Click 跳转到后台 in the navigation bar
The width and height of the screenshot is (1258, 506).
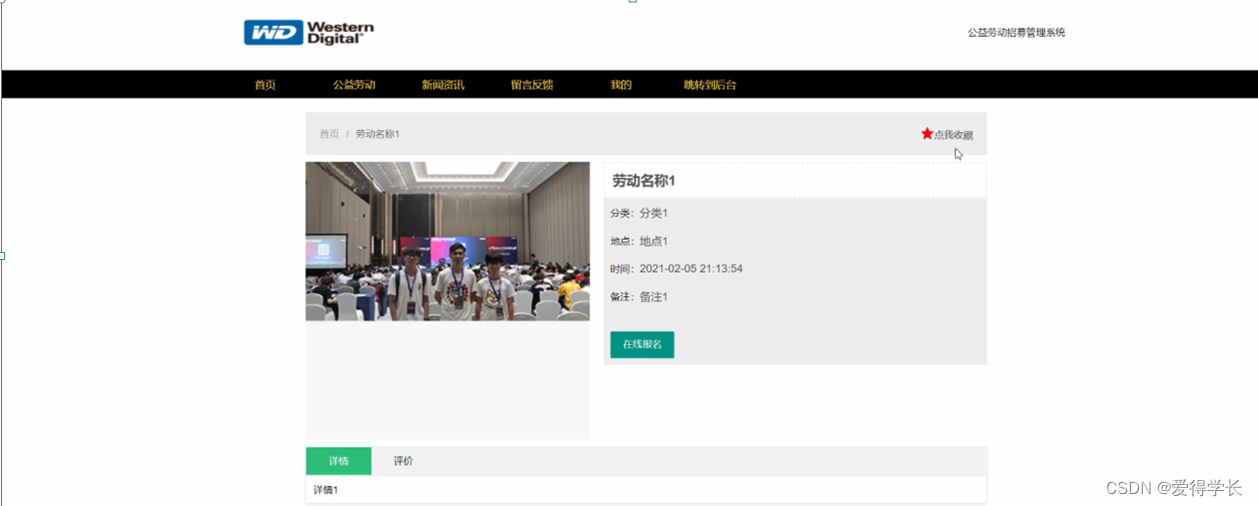tap(710, 85)
